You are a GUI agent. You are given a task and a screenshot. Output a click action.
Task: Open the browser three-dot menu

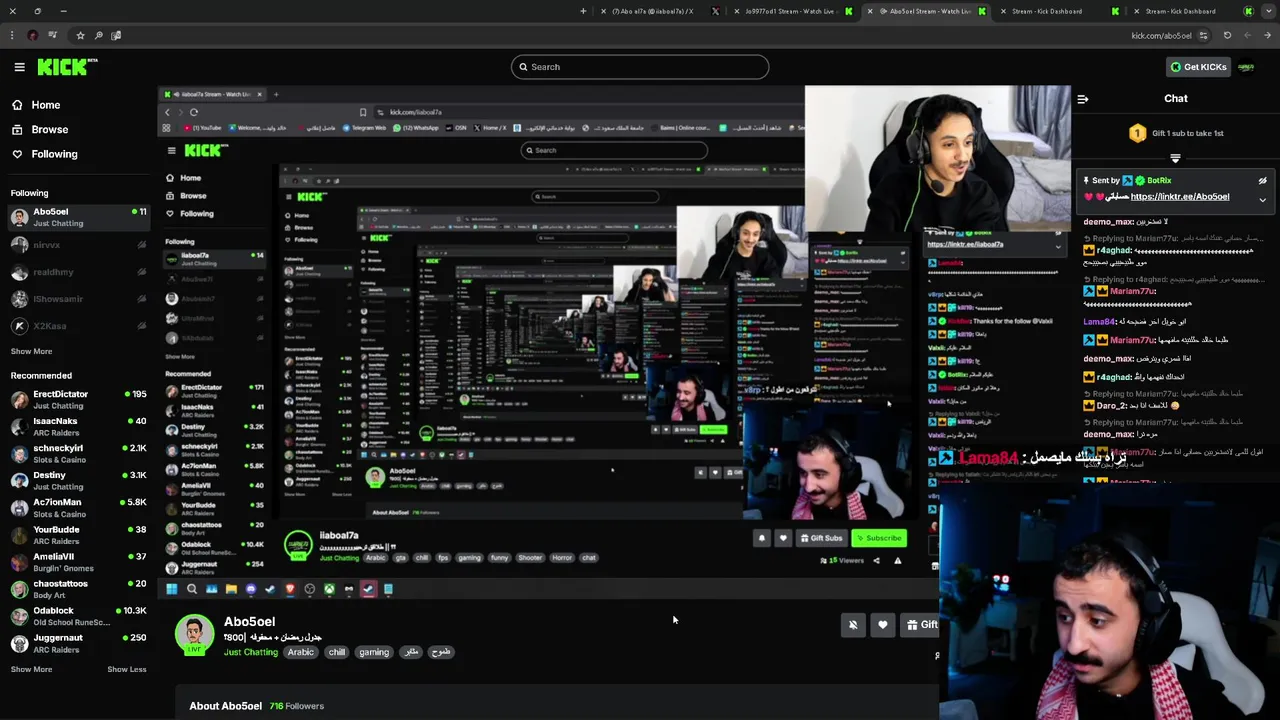14,36
